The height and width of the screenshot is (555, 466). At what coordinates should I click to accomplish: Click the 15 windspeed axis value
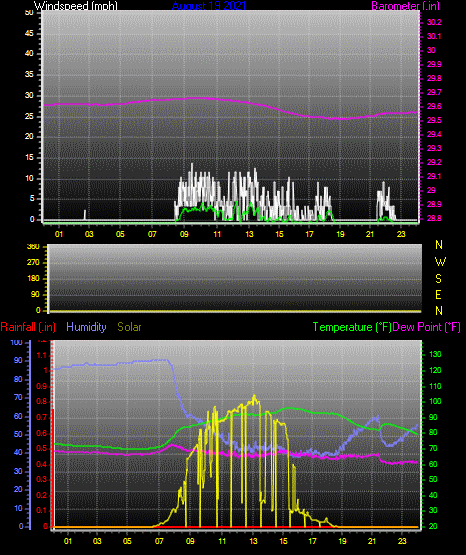pyautogui.click(x=29, y=158)
